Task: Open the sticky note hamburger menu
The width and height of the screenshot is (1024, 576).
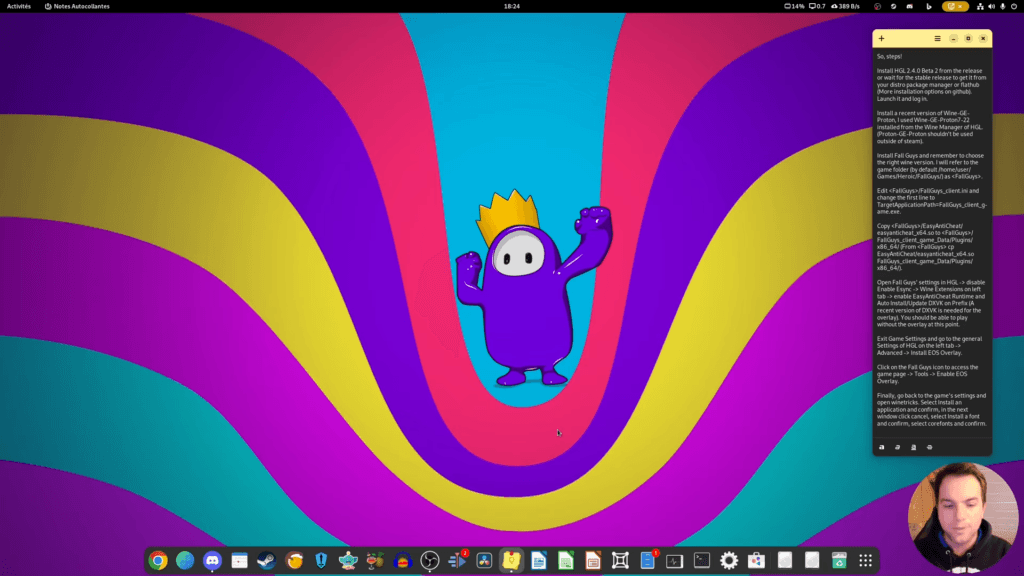Action: coord(937,39)
